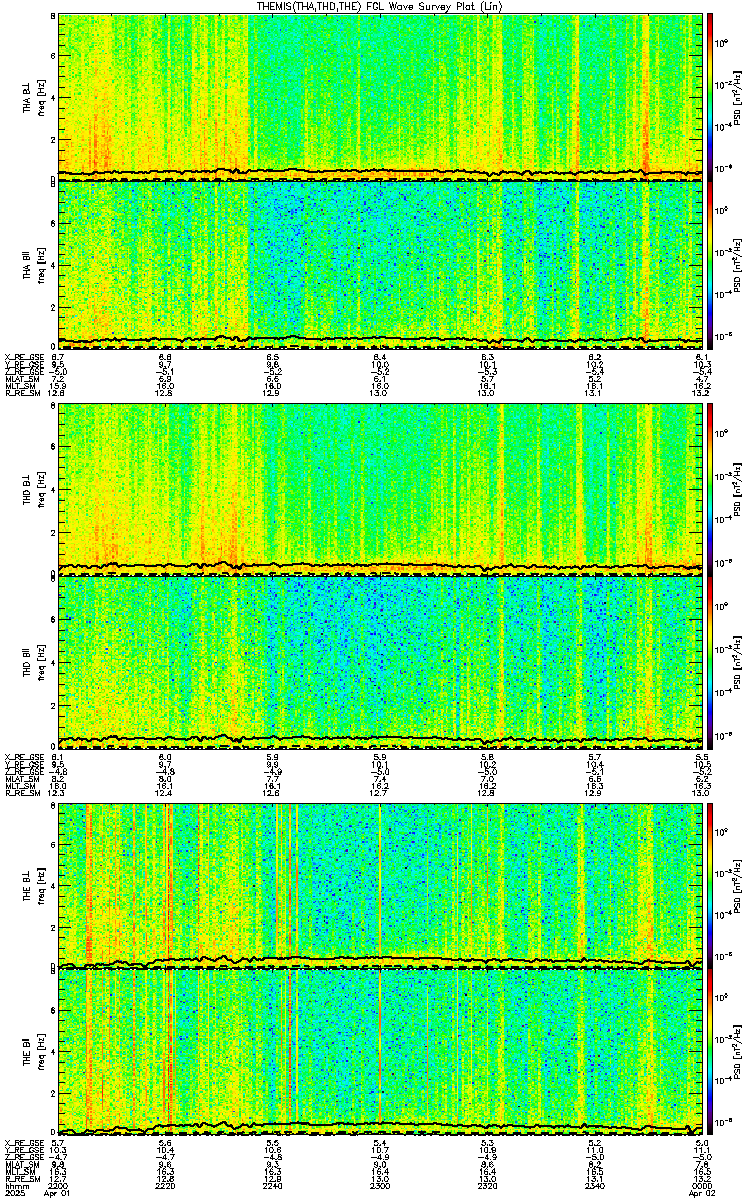Click the color bar beside THA B-parallel panel
Image resolution: width=750 pixels, height=1200 pixels.
(710, 263)
